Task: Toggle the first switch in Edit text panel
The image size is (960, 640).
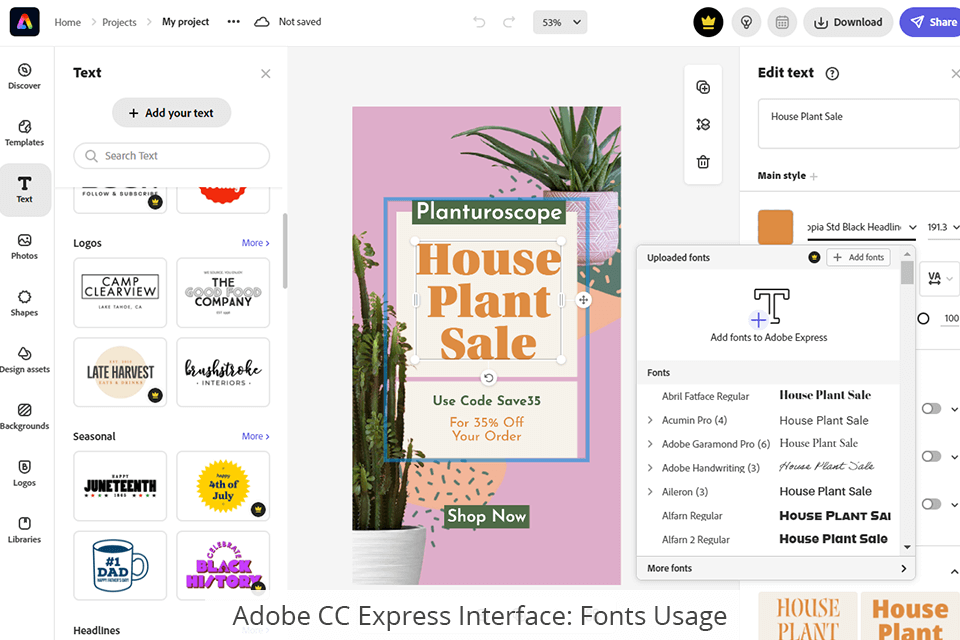Action: click(931, 408)
